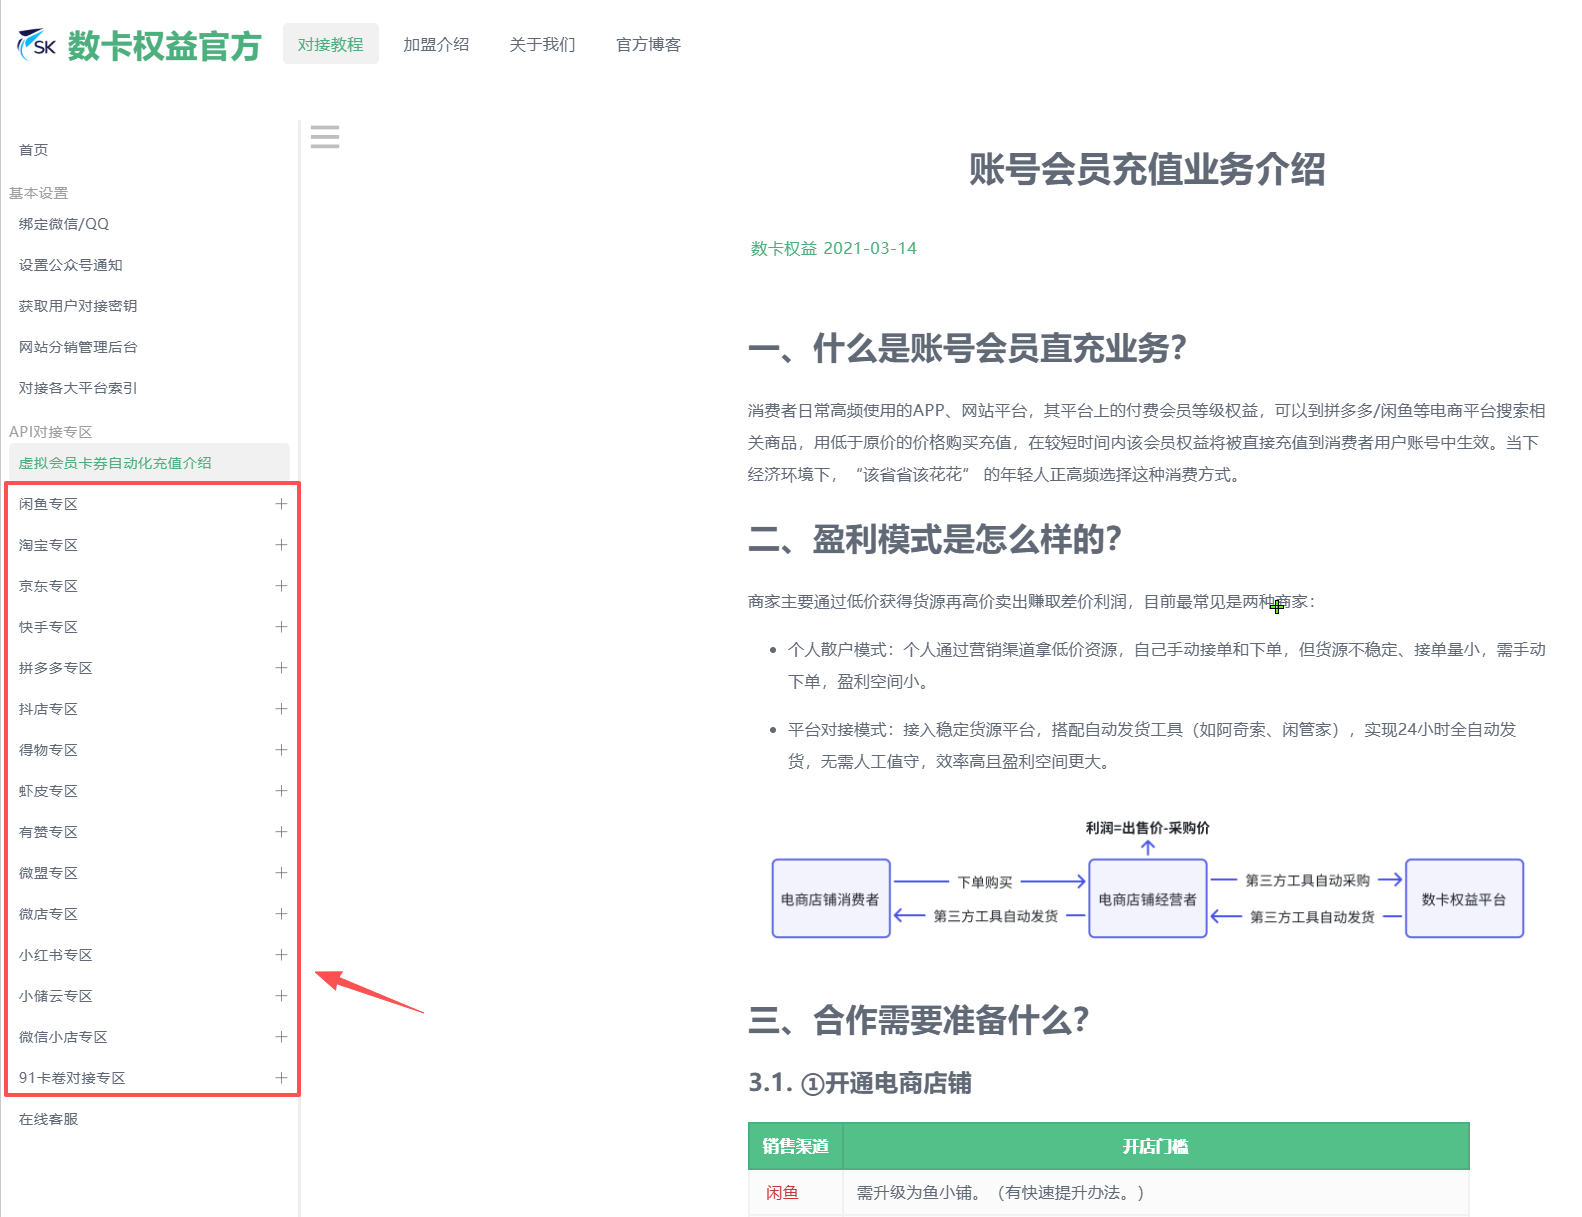Click the 电商店铺消费者 box in the diagram
1582x1217 pixels.
(831, 898)
